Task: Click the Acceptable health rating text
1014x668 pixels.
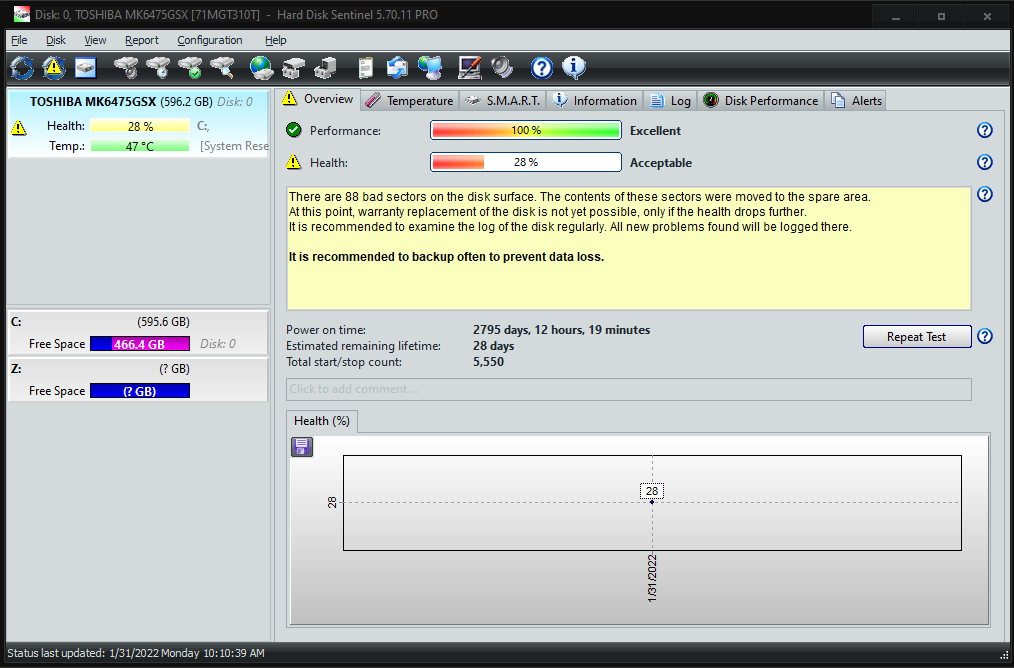Action: pos(661,163)
